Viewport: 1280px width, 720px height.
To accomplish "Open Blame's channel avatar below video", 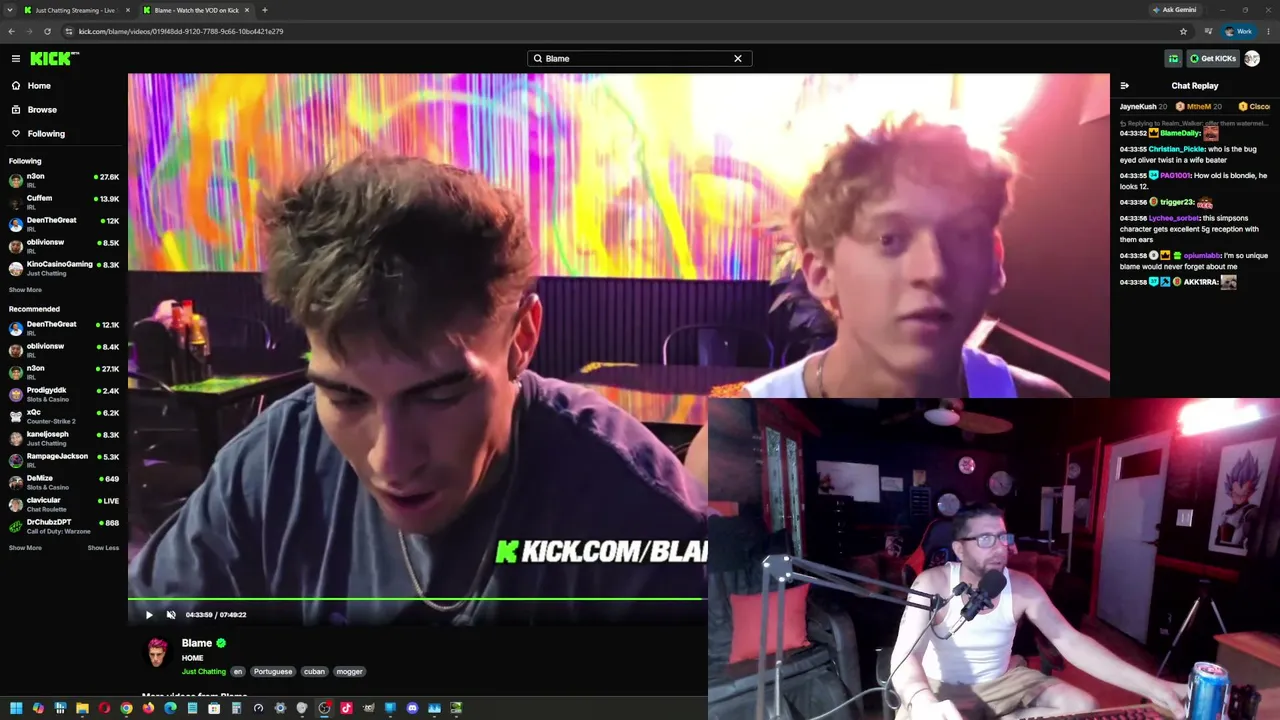I will click(157, 652).
